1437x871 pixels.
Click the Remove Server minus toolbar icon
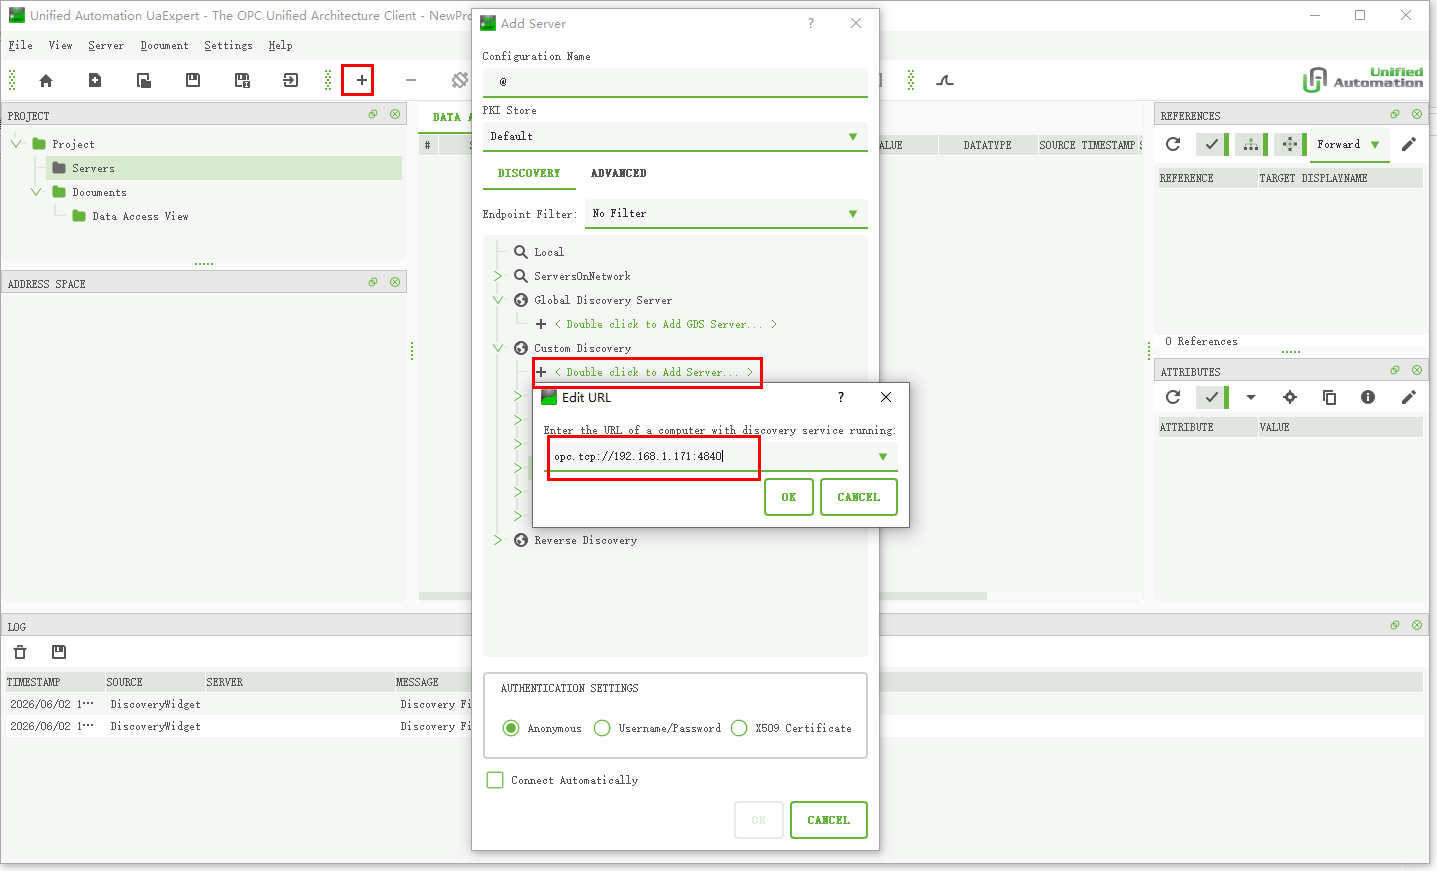click(411, 81)
